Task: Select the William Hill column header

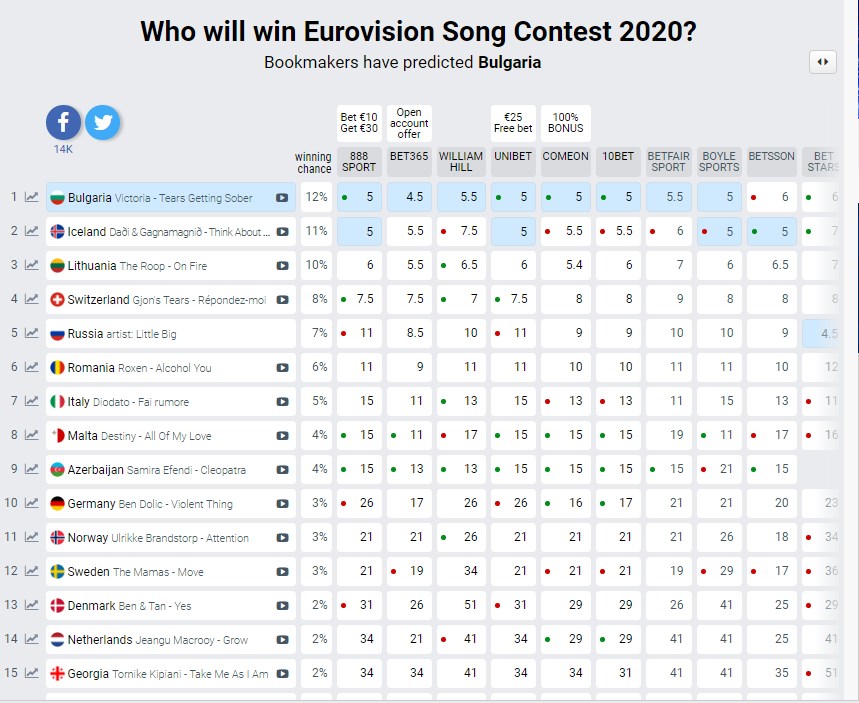Action: click(461, 162)
